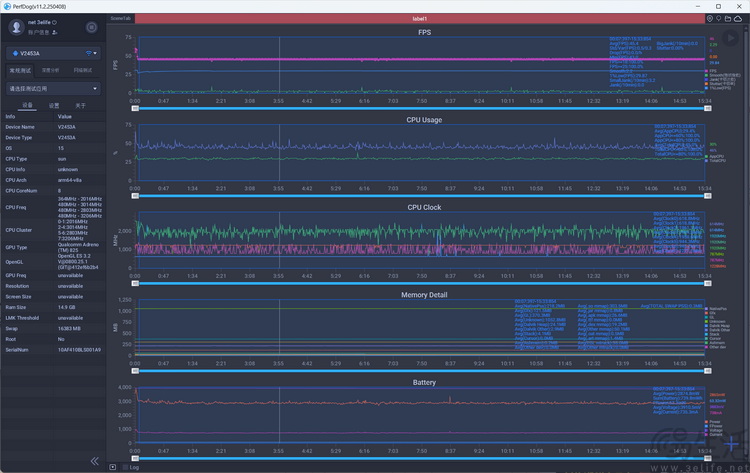Toggle Smooth legend series in FPS chart

[722, 75]
